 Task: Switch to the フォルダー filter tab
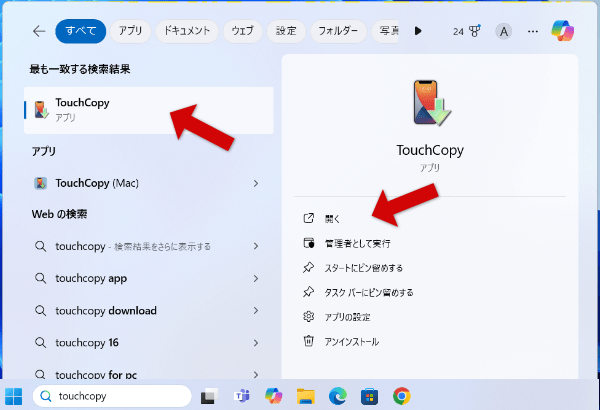(x=338, y=31)
